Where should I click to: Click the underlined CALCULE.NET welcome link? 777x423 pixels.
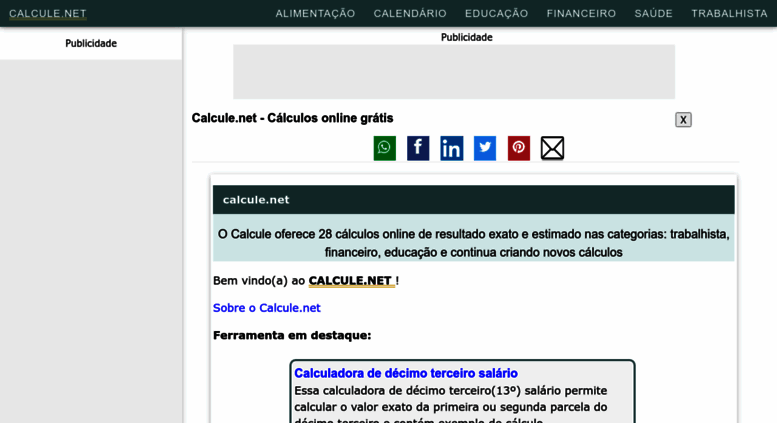pos(351,281)
